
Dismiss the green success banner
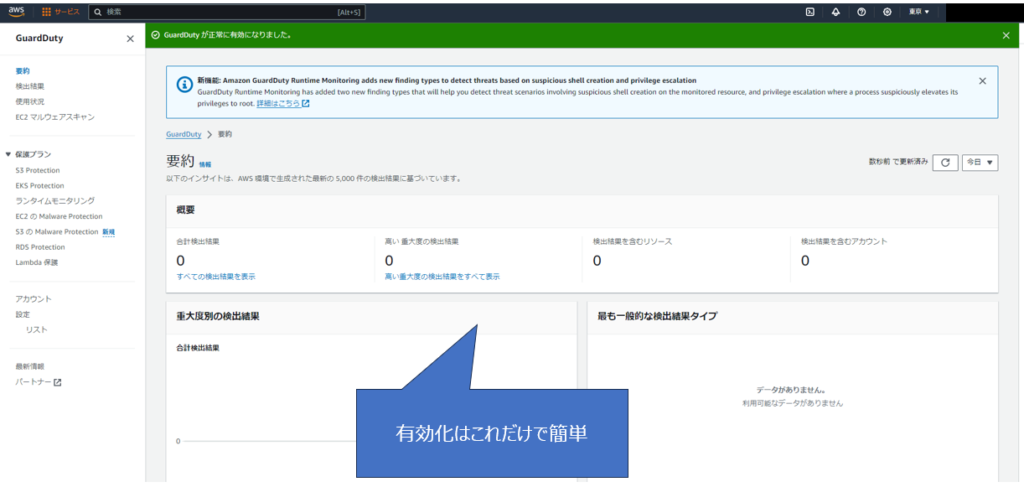[x=1006, y=35]
